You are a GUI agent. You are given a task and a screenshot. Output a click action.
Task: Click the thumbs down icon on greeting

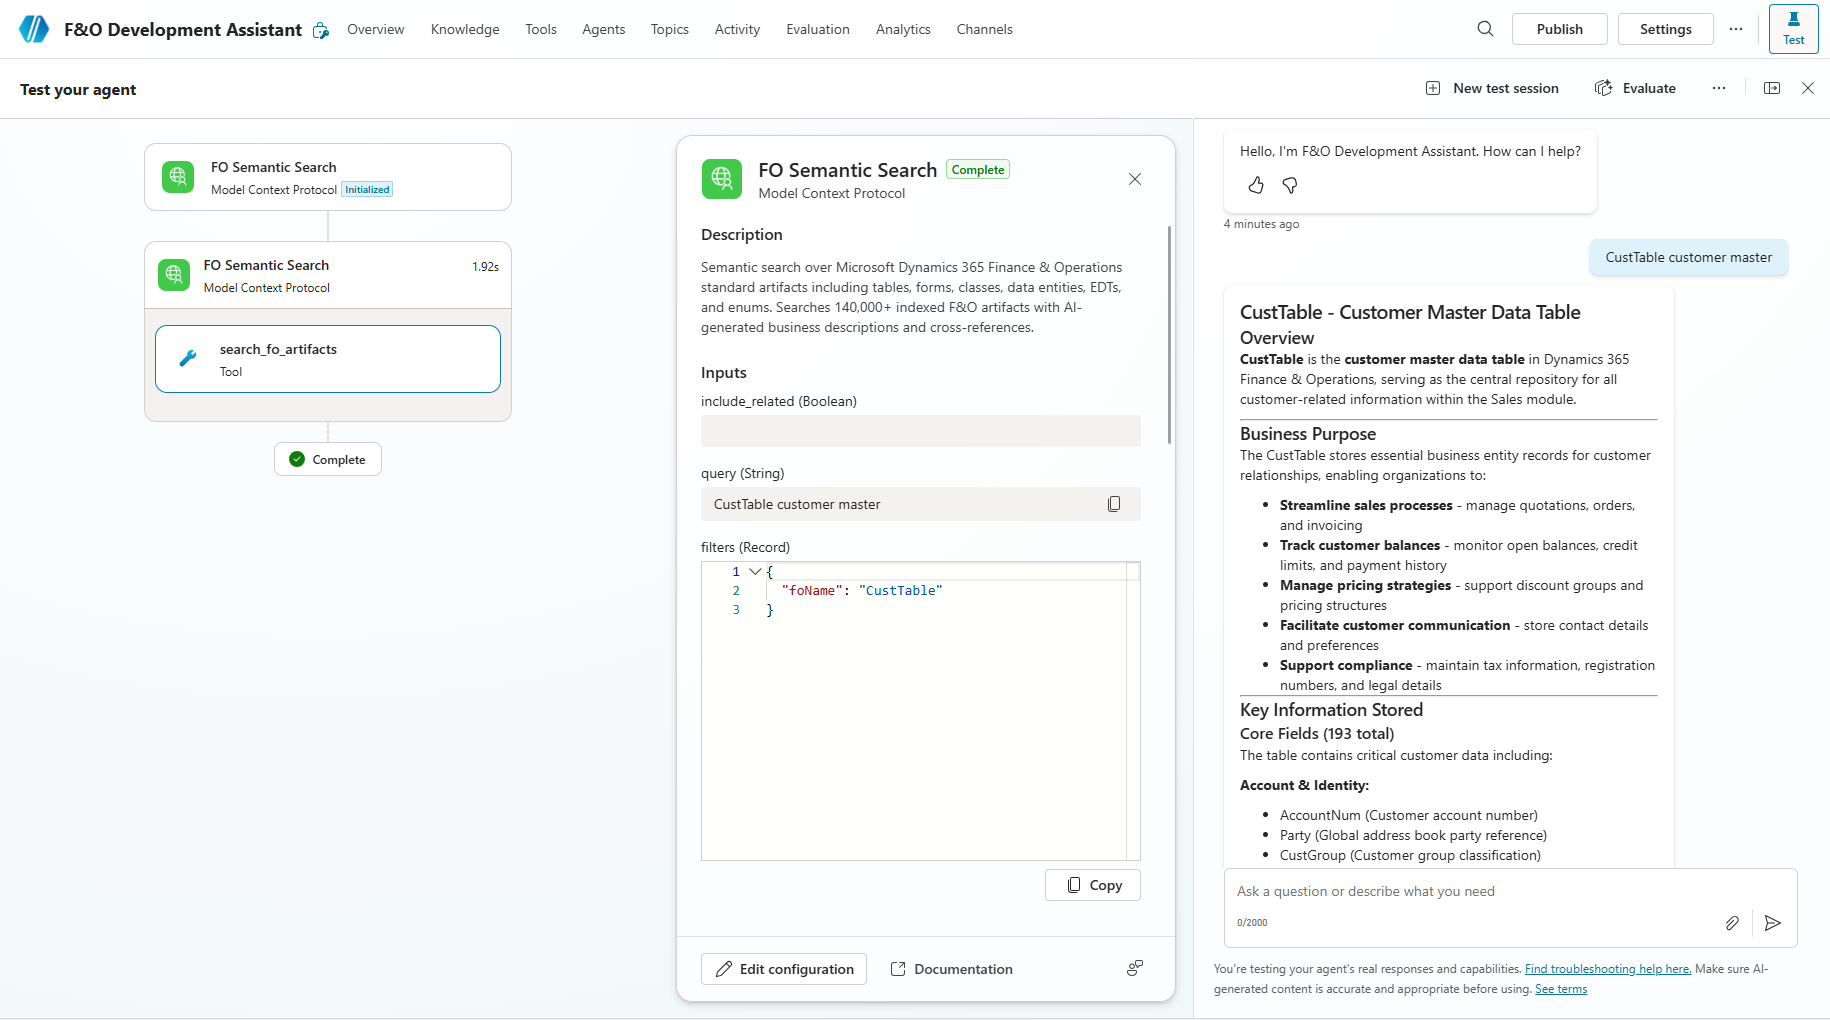(1290, 185)
